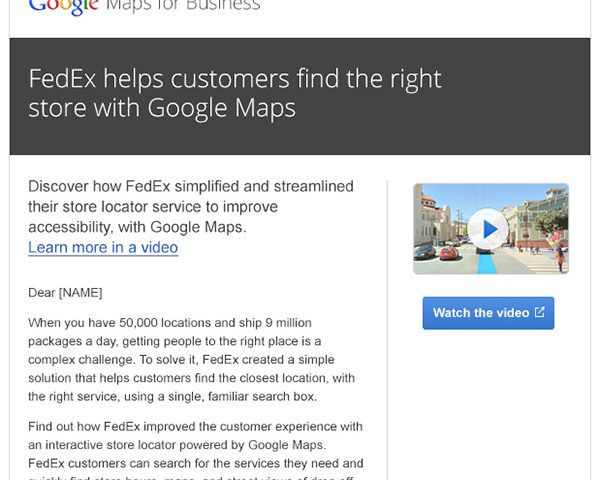Click the balloons in the video thumbnail

pyautogui.click(x=553, y=239)
